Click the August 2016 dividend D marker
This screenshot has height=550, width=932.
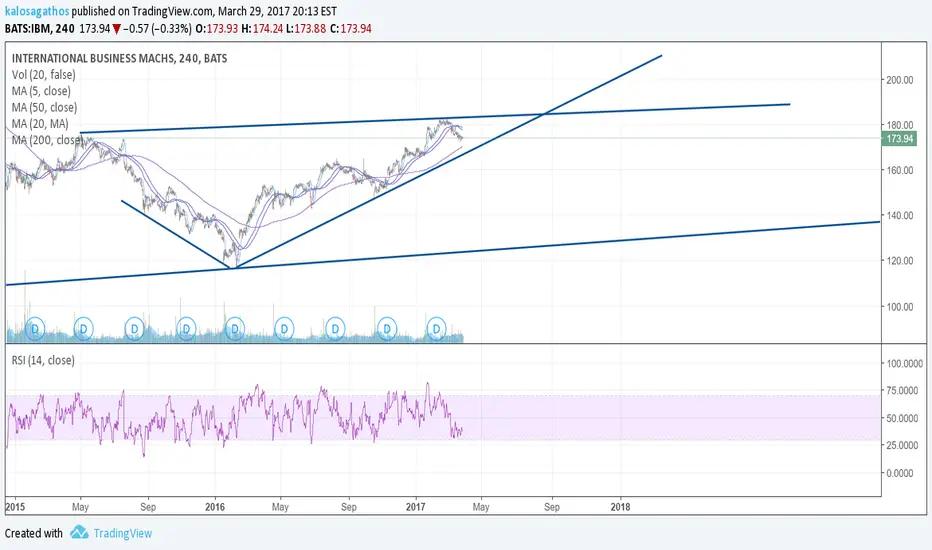click(x=335, y=328)
